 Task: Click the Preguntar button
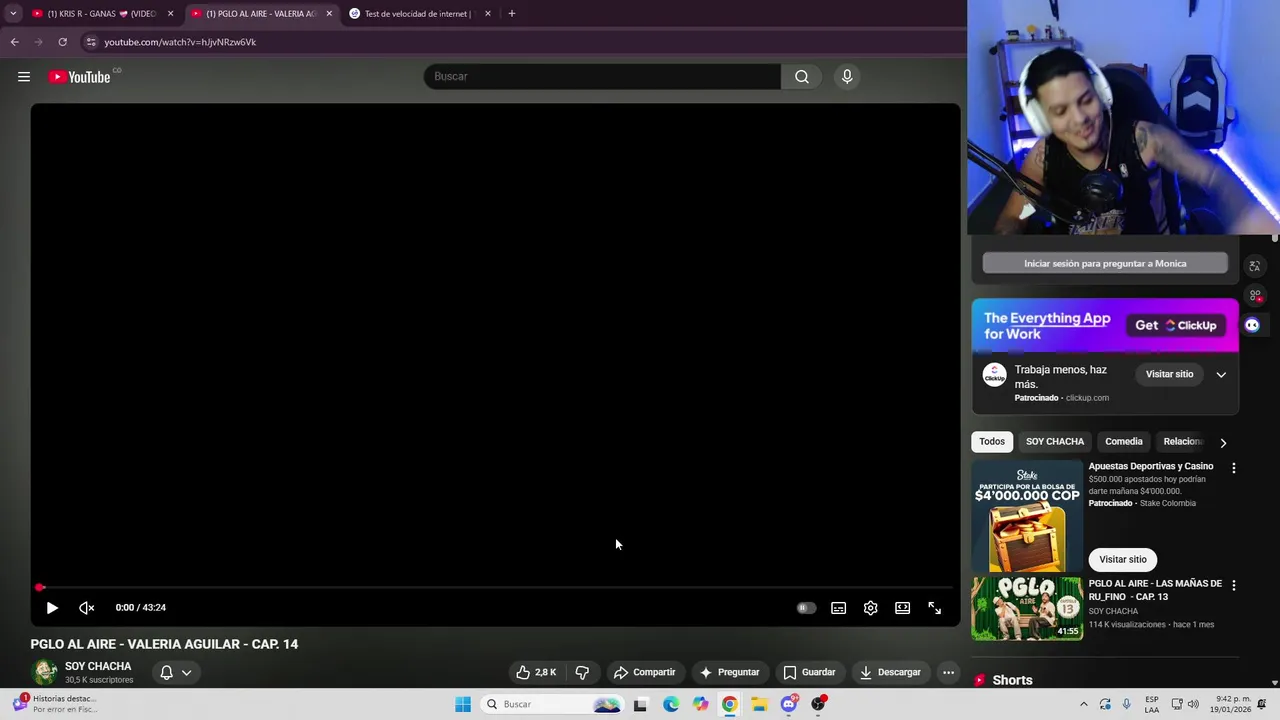tap(730, 672)
